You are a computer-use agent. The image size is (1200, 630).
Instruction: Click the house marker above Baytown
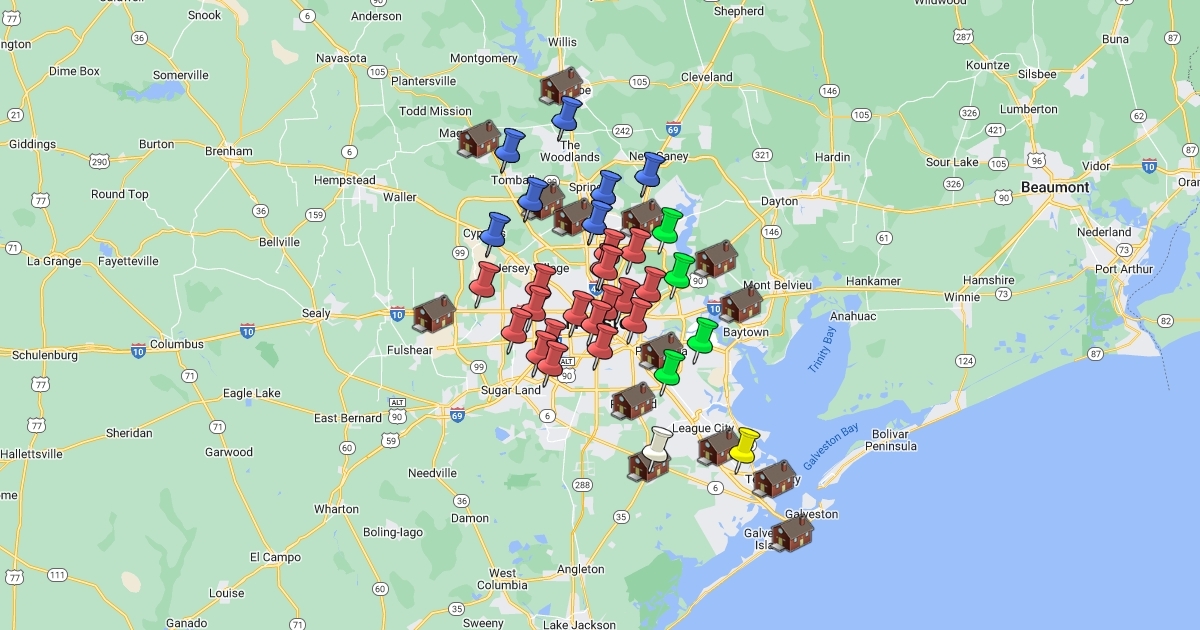pos(741,304)
